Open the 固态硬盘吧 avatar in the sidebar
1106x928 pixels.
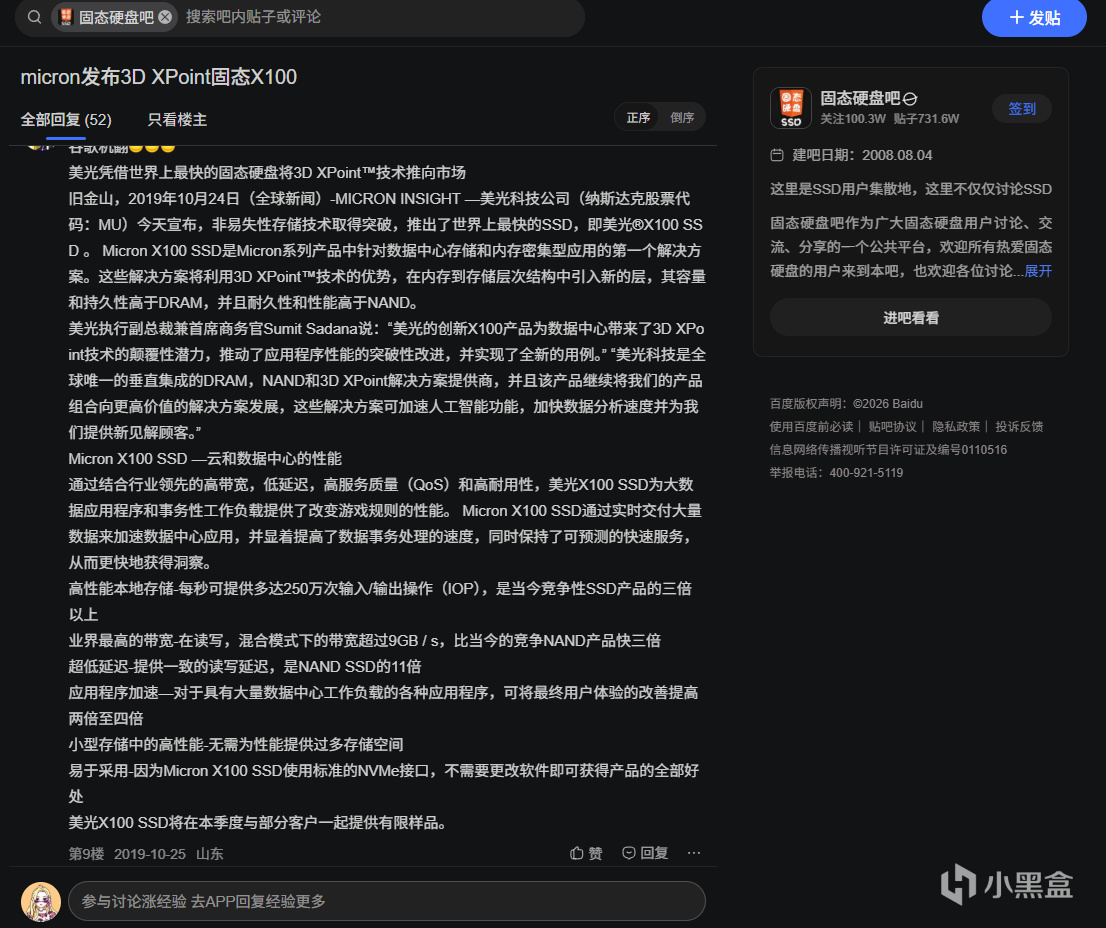click(x=791, y=108)
